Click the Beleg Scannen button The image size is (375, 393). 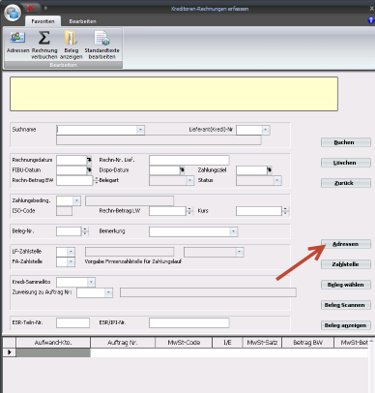click(346, 305)
